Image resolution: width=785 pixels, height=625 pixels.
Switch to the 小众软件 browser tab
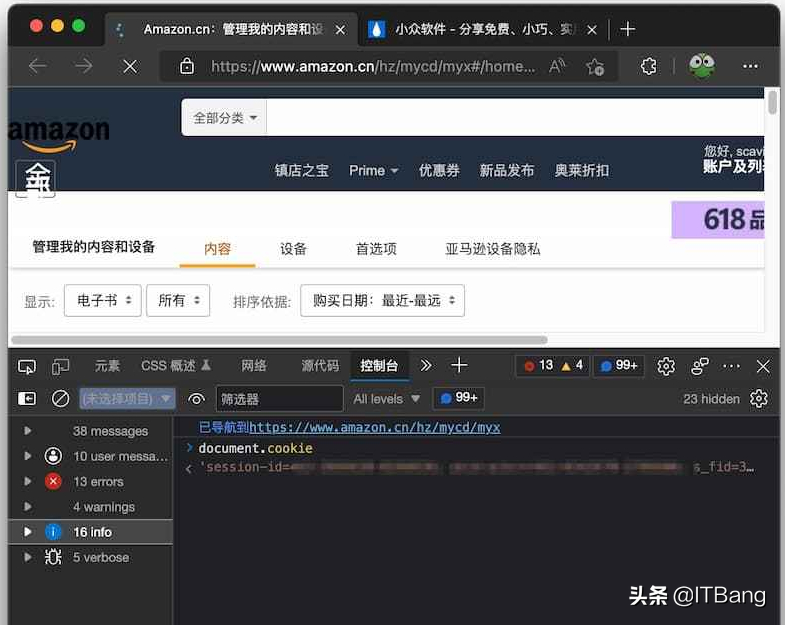[x=481, y=29]
